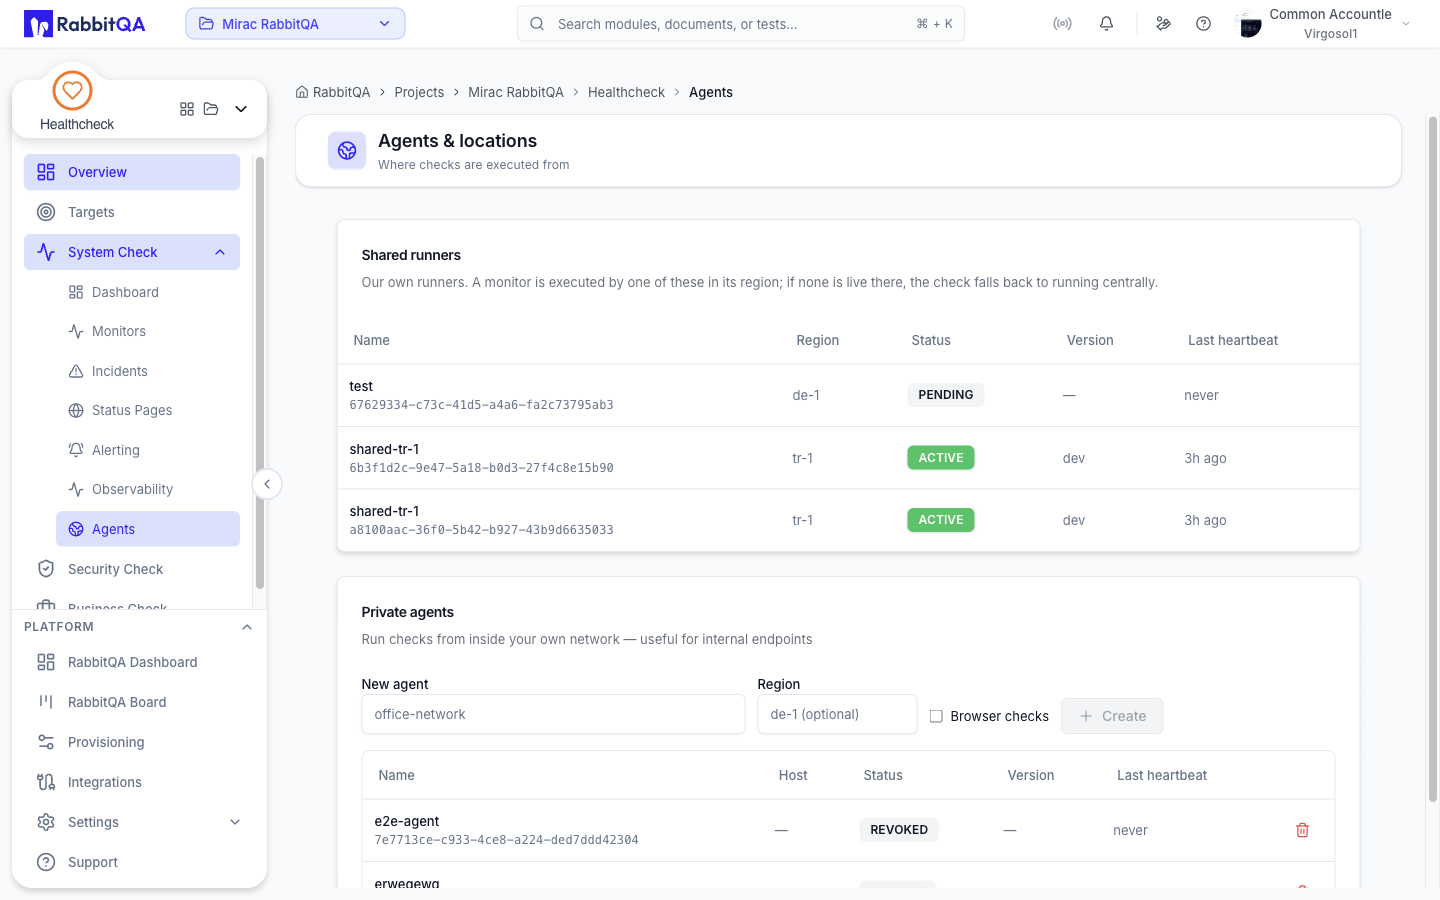This screenshot has height=900, width=1440.
Task: Click the Security Check shield icon
Action: click(46, 569)
